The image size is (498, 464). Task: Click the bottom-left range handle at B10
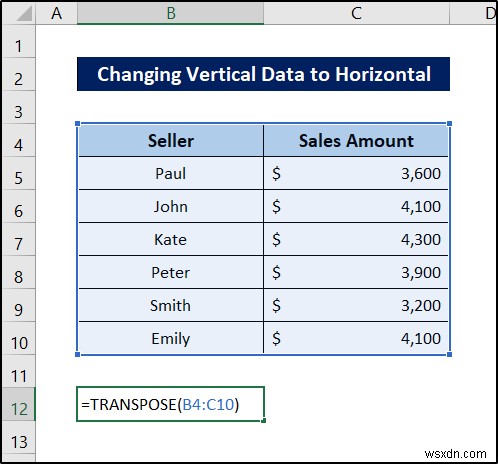coord(78,354)
